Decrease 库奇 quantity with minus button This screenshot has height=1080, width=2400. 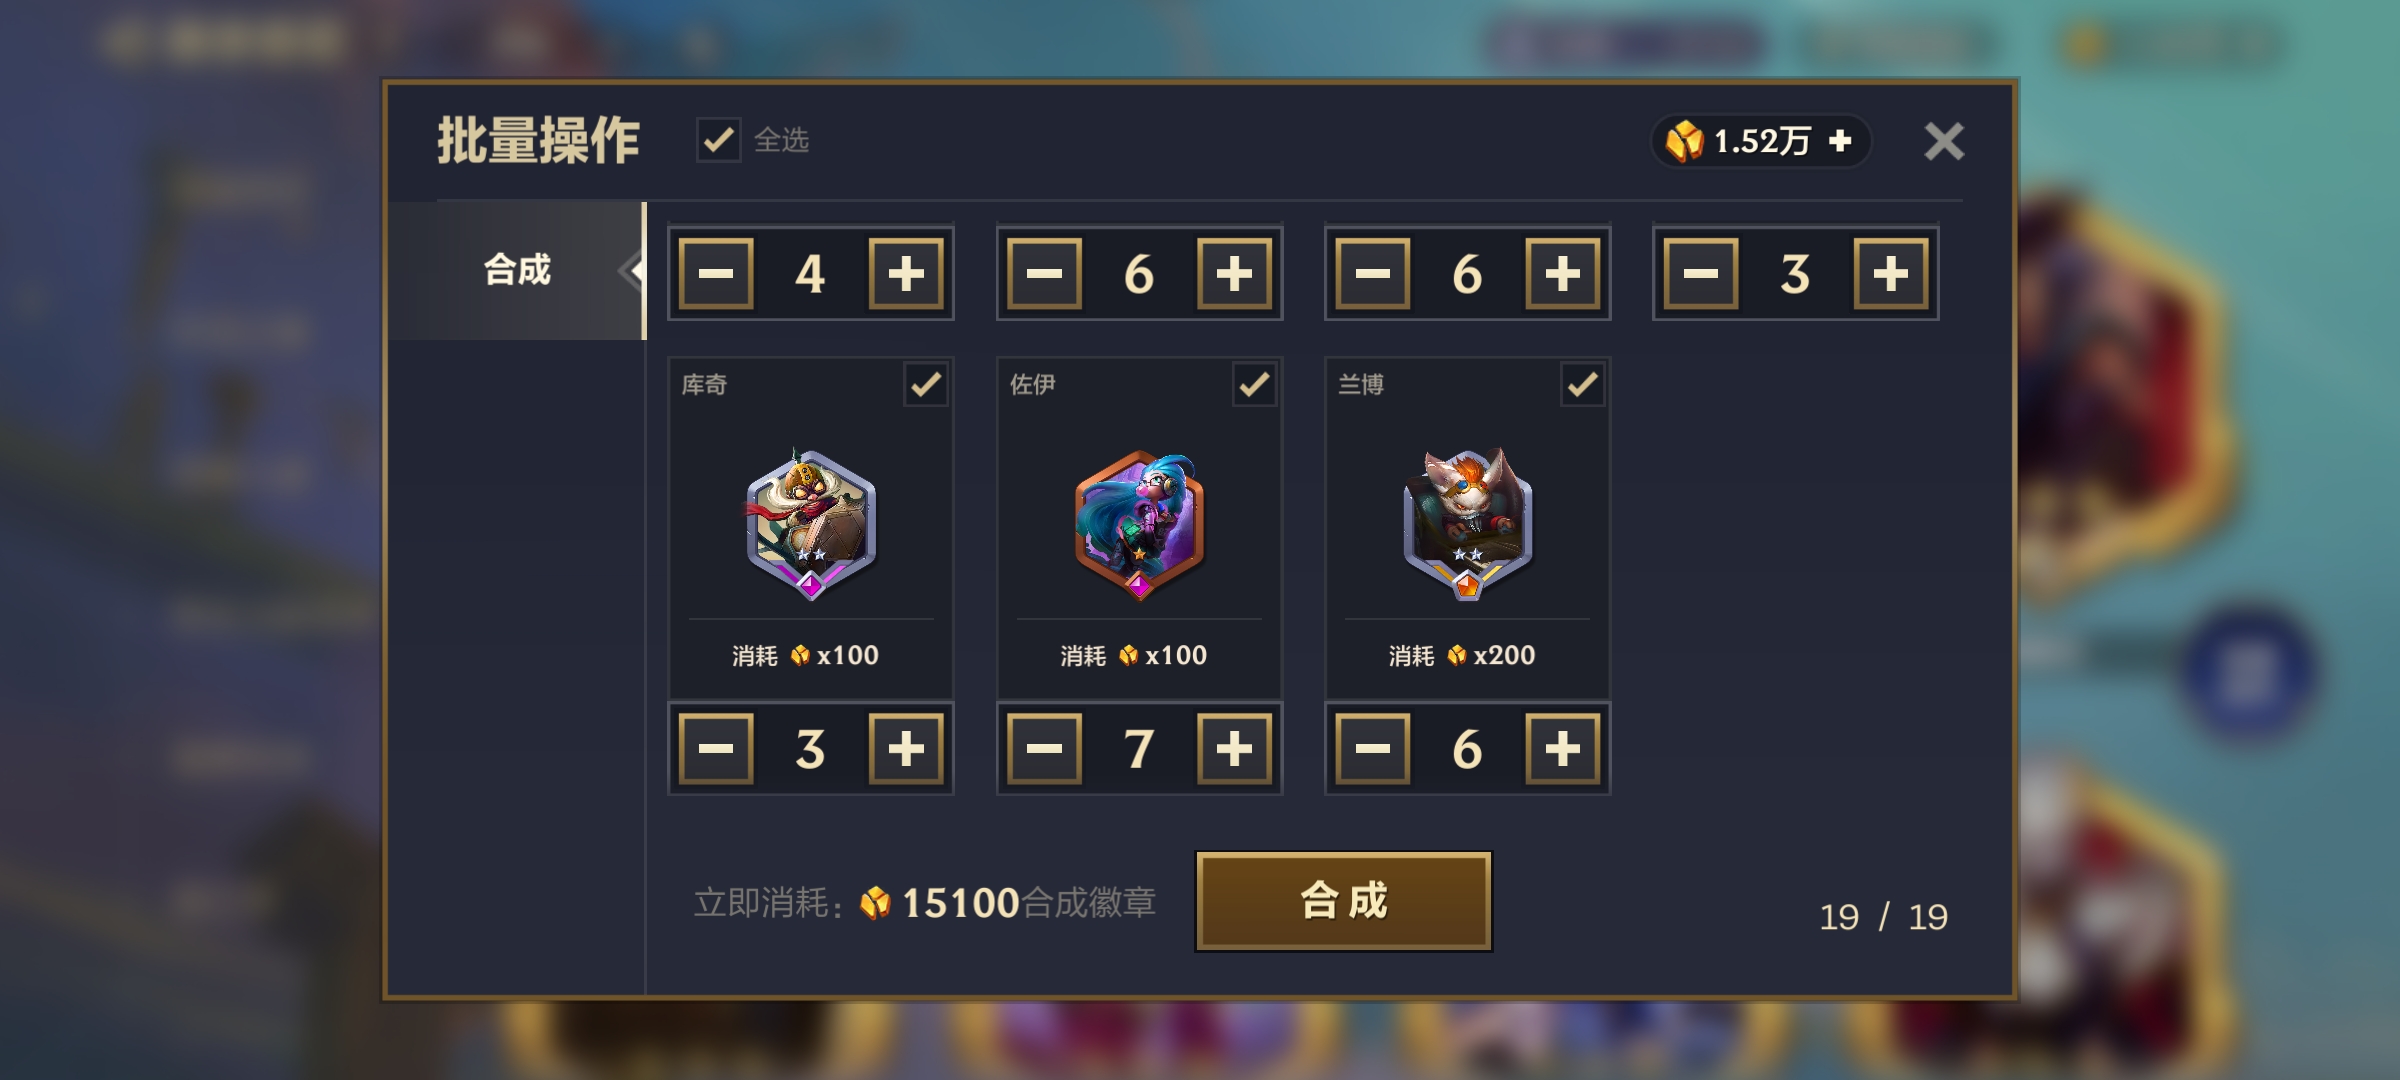[x=716, y=748]
